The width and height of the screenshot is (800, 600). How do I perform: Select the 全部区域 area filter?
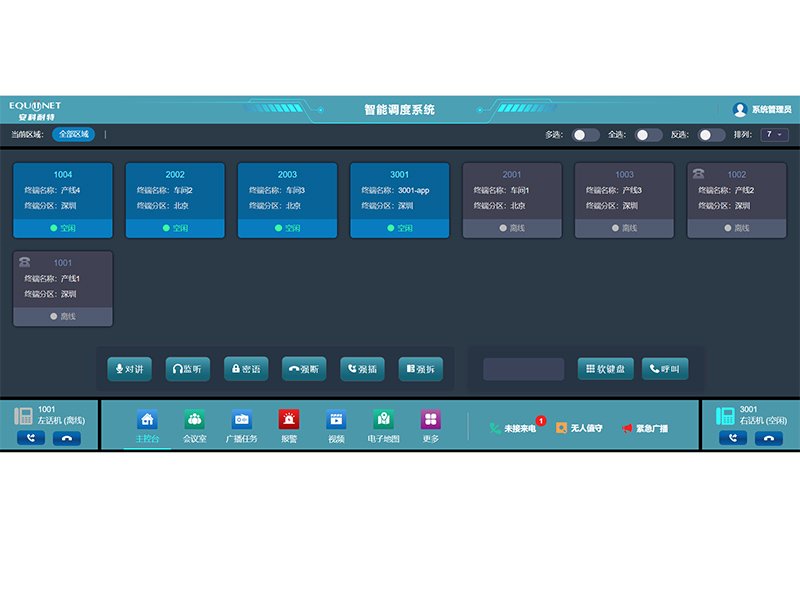[73, 134]
